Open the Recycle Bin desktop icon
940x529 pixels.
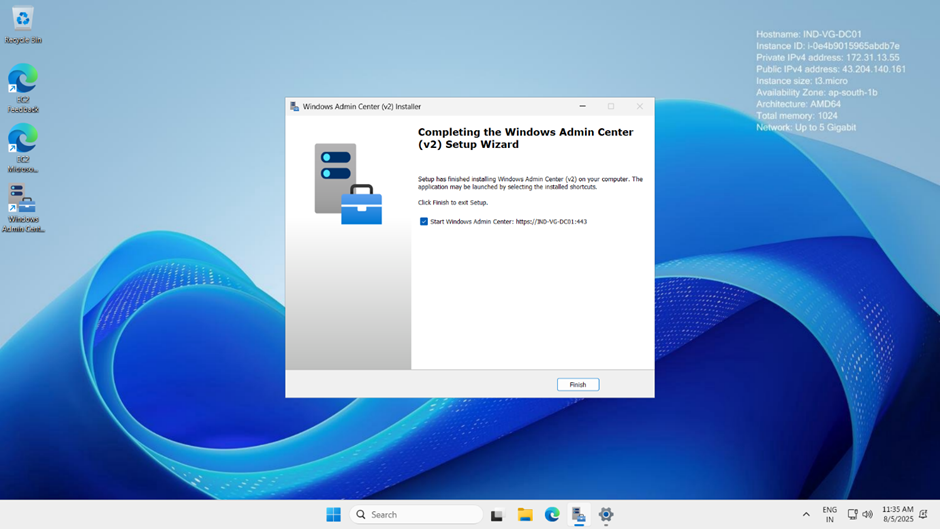coord(22,22)
